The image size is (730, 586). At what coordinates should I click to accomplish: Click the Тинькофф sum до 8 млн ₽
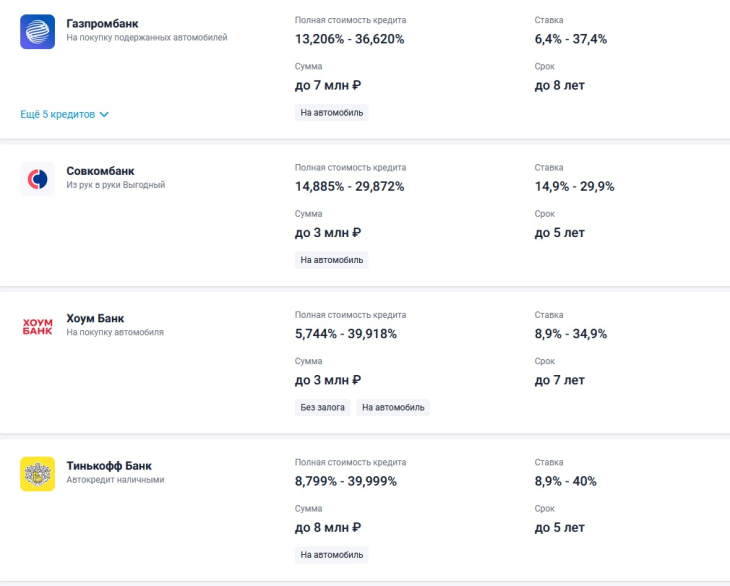point(328,528)
